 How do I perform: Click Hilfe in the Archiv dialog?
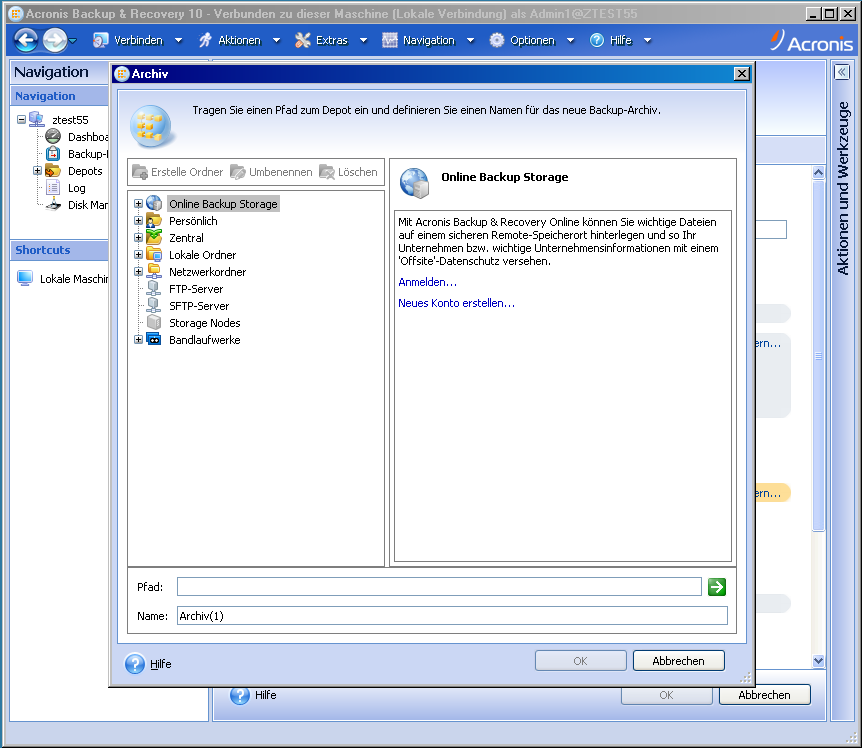[148, 664]
